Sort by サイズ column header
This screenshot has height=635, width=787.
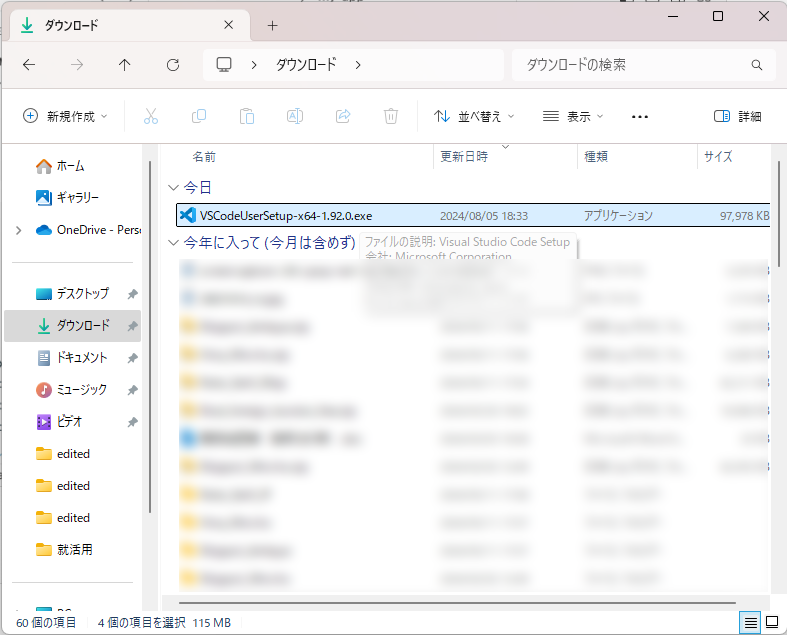point(718,157)
